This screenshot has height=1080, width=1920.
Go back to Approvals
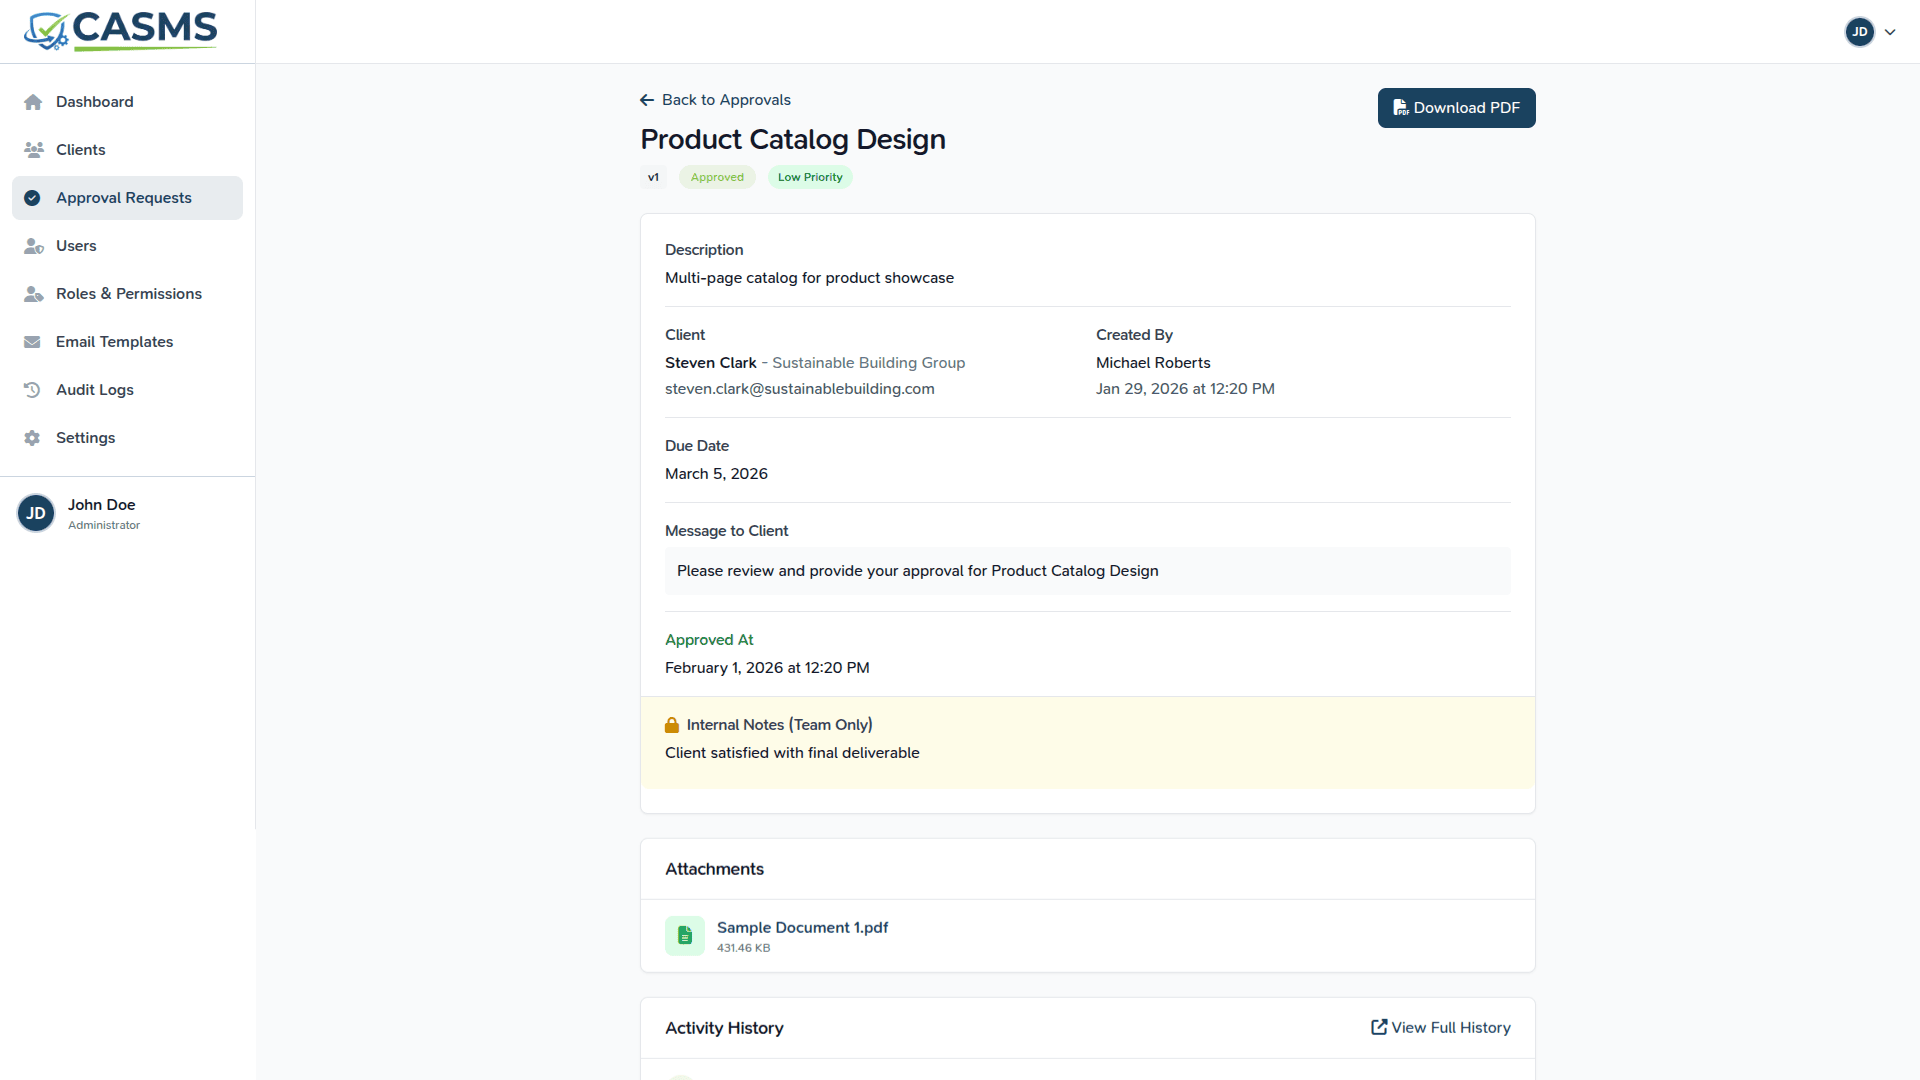716,100
